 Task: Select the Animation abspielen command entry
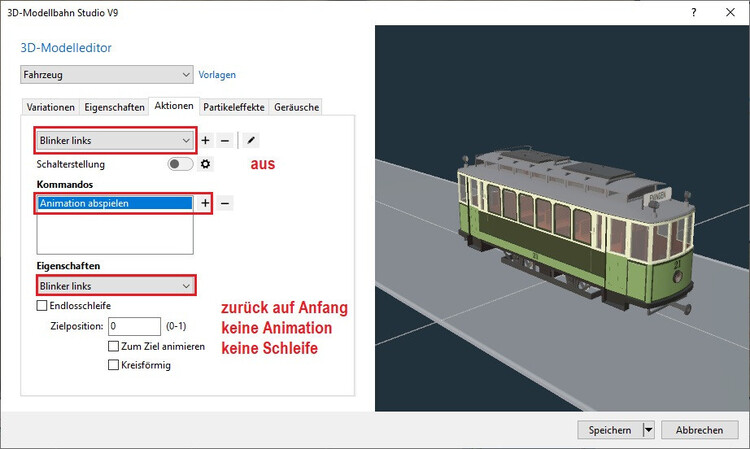tap(115, 203)
